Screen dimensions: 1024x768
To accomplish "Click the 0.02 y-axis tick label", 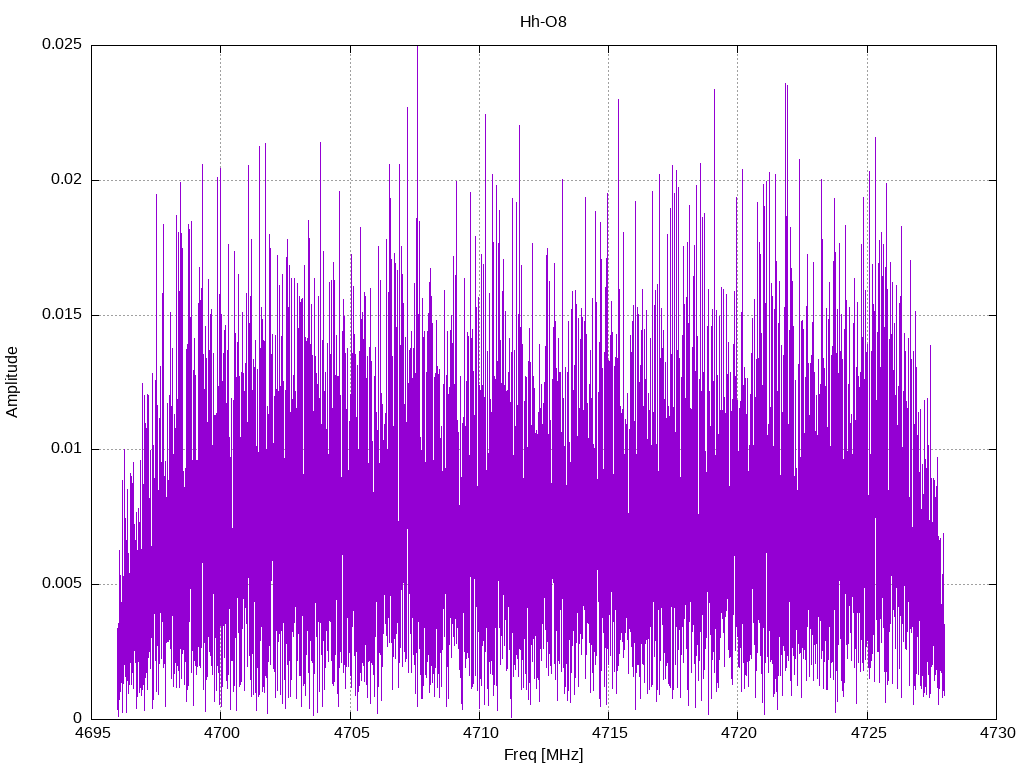I will coord(67,179).
